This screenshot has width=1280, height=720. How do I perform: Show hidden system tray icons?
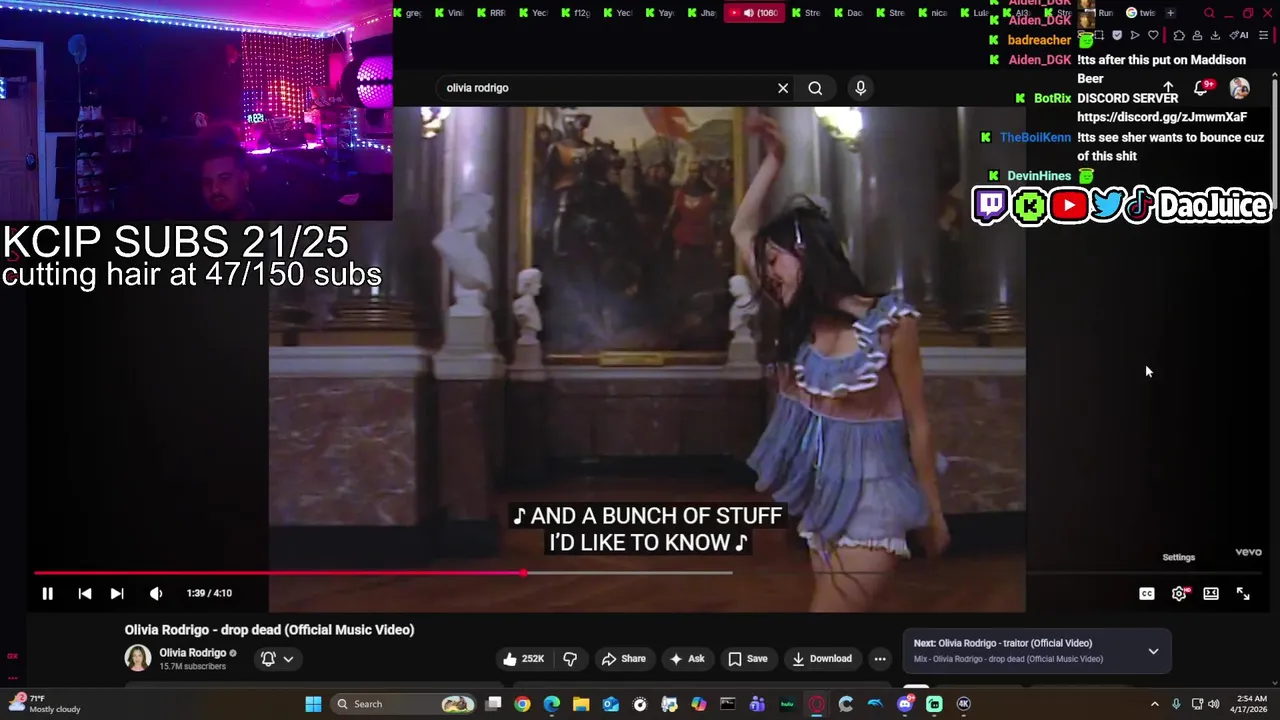[x=1154, y=704]
